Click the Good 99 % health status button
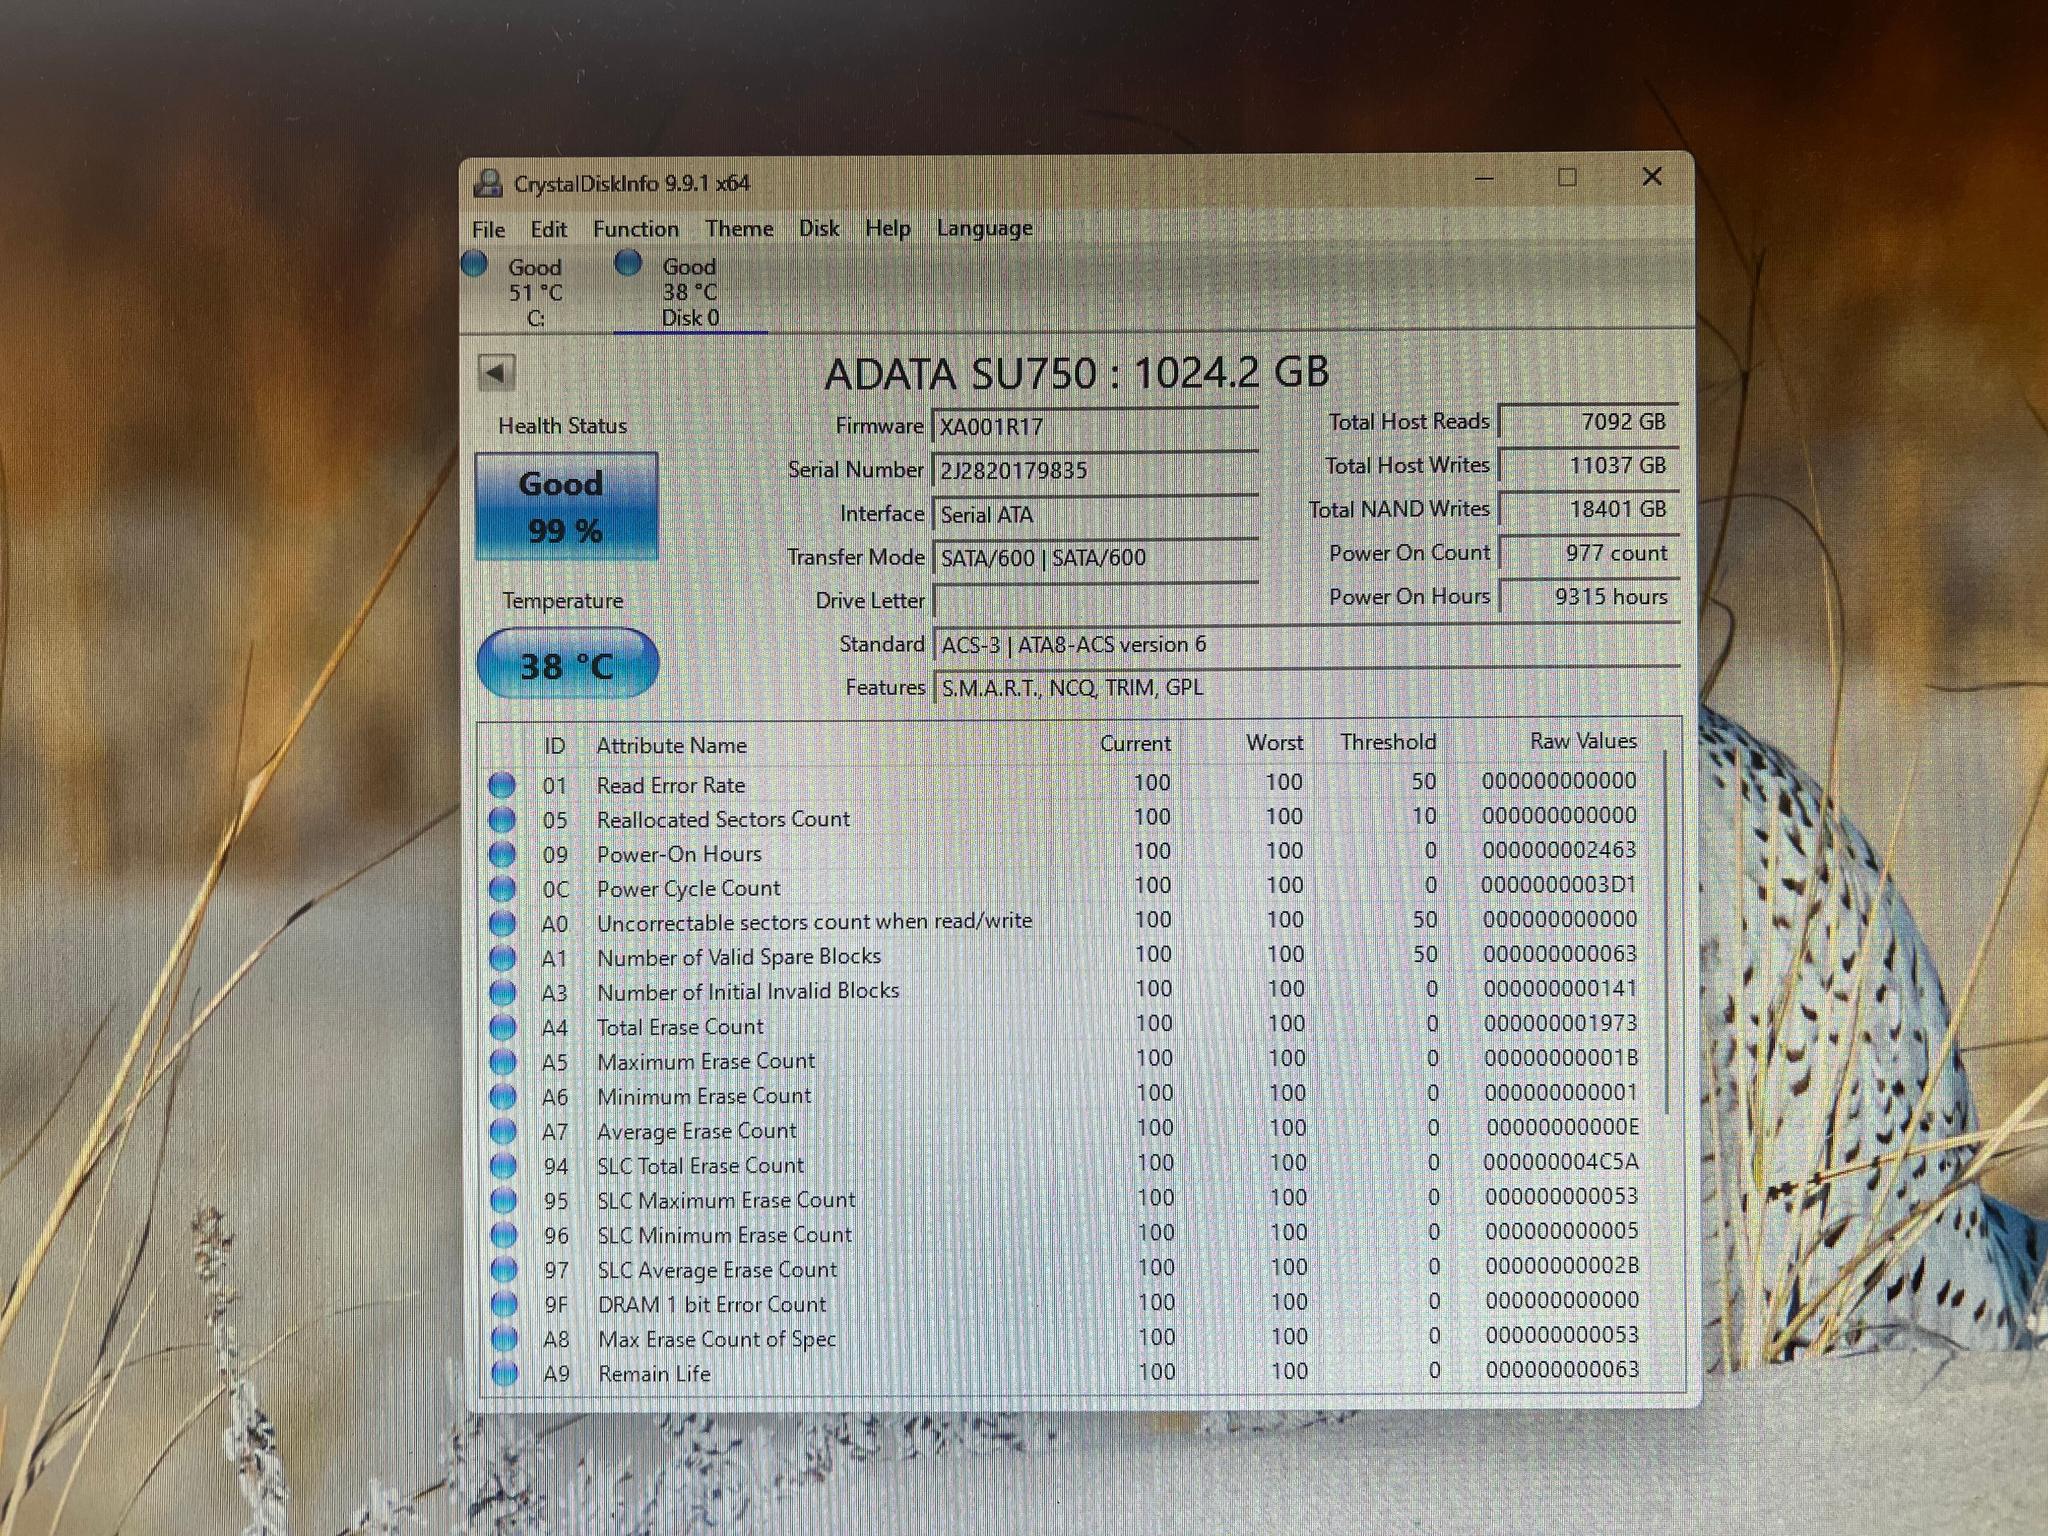Image resolution: width=2048 pixels, height=1536 pixels. pyautogui.click(x=566, y=506)
